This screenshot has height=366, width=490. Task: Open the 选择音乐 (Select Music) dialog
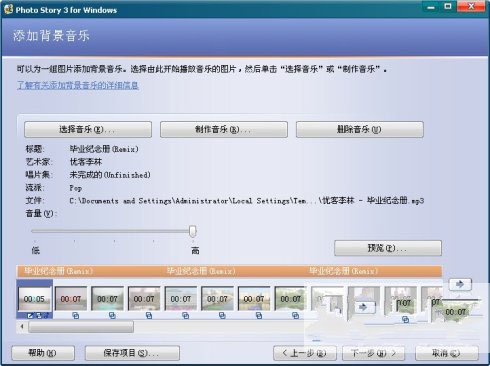88,129
